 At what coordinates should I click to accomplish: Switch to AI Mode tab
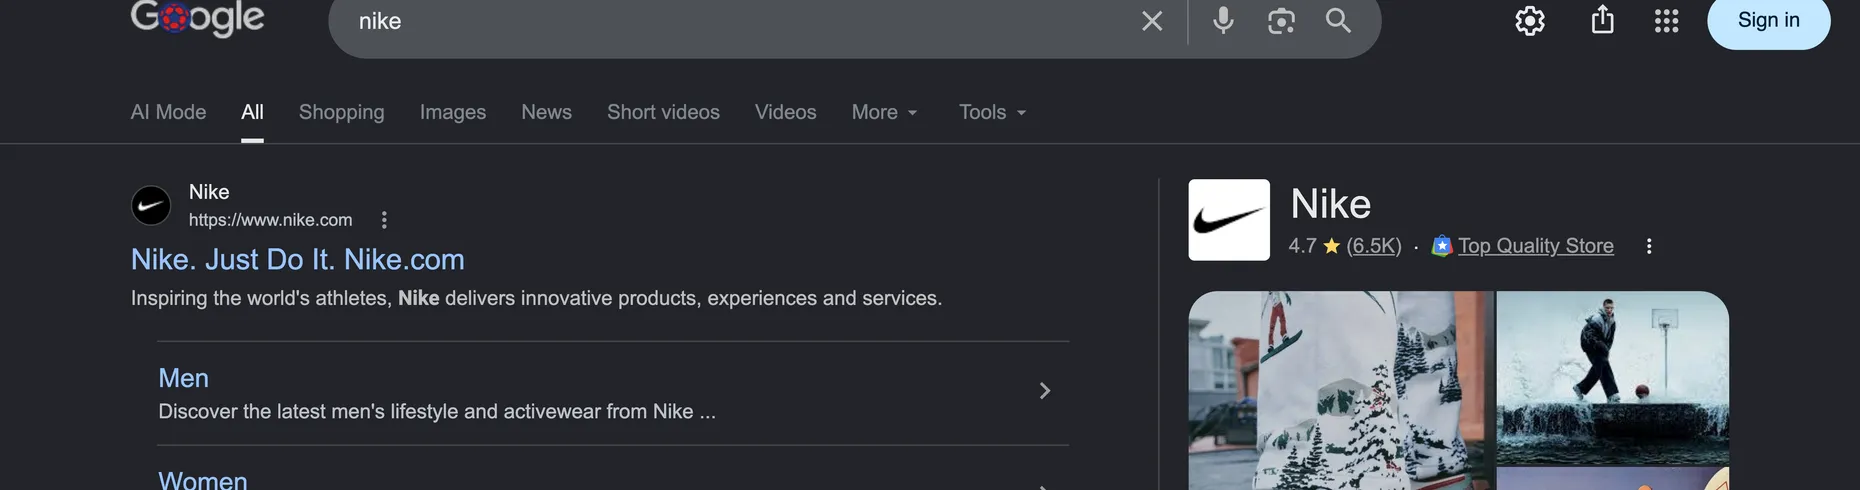(168, 112)
